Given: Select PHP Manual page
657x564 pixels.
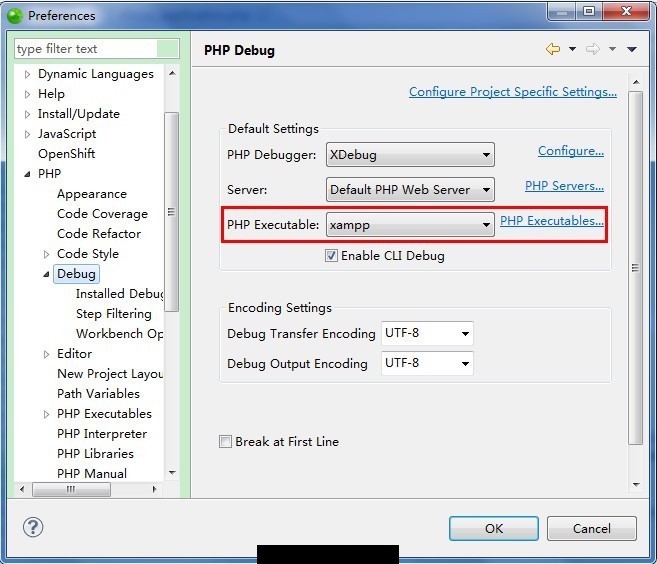Looking at the screenshot, I should [x=92, y=474].
